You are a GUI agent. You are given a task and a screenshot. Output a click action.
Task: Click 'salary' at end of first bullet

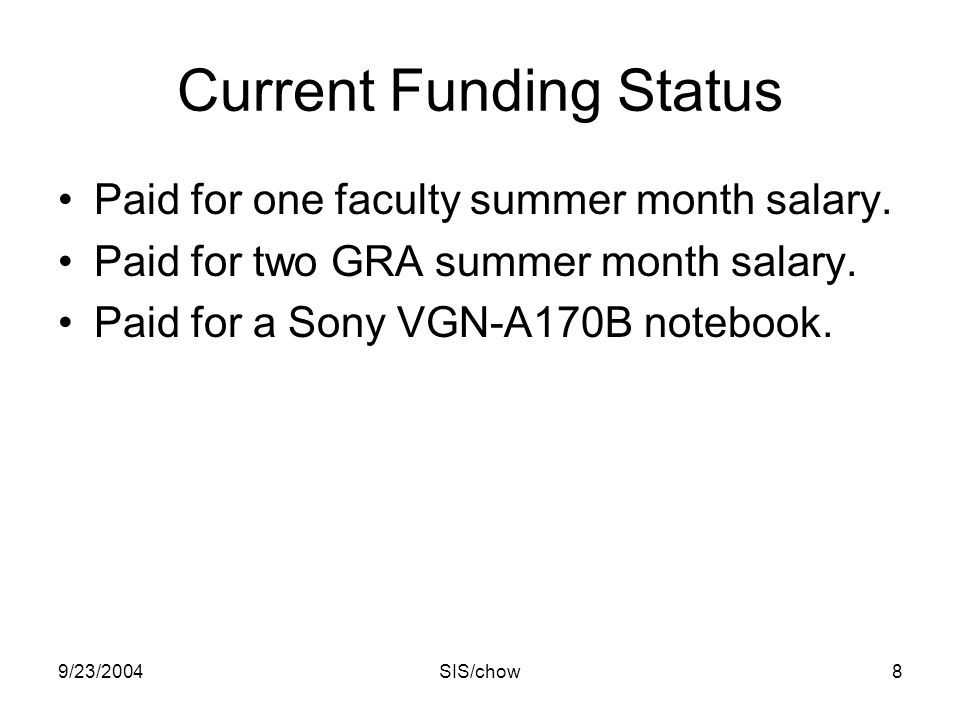coord(828,201)
